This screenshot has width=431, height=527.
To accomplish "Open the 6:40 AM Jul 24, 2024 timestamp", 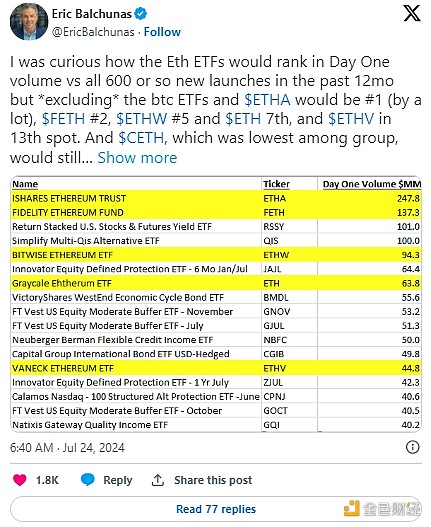I will 67,448.
